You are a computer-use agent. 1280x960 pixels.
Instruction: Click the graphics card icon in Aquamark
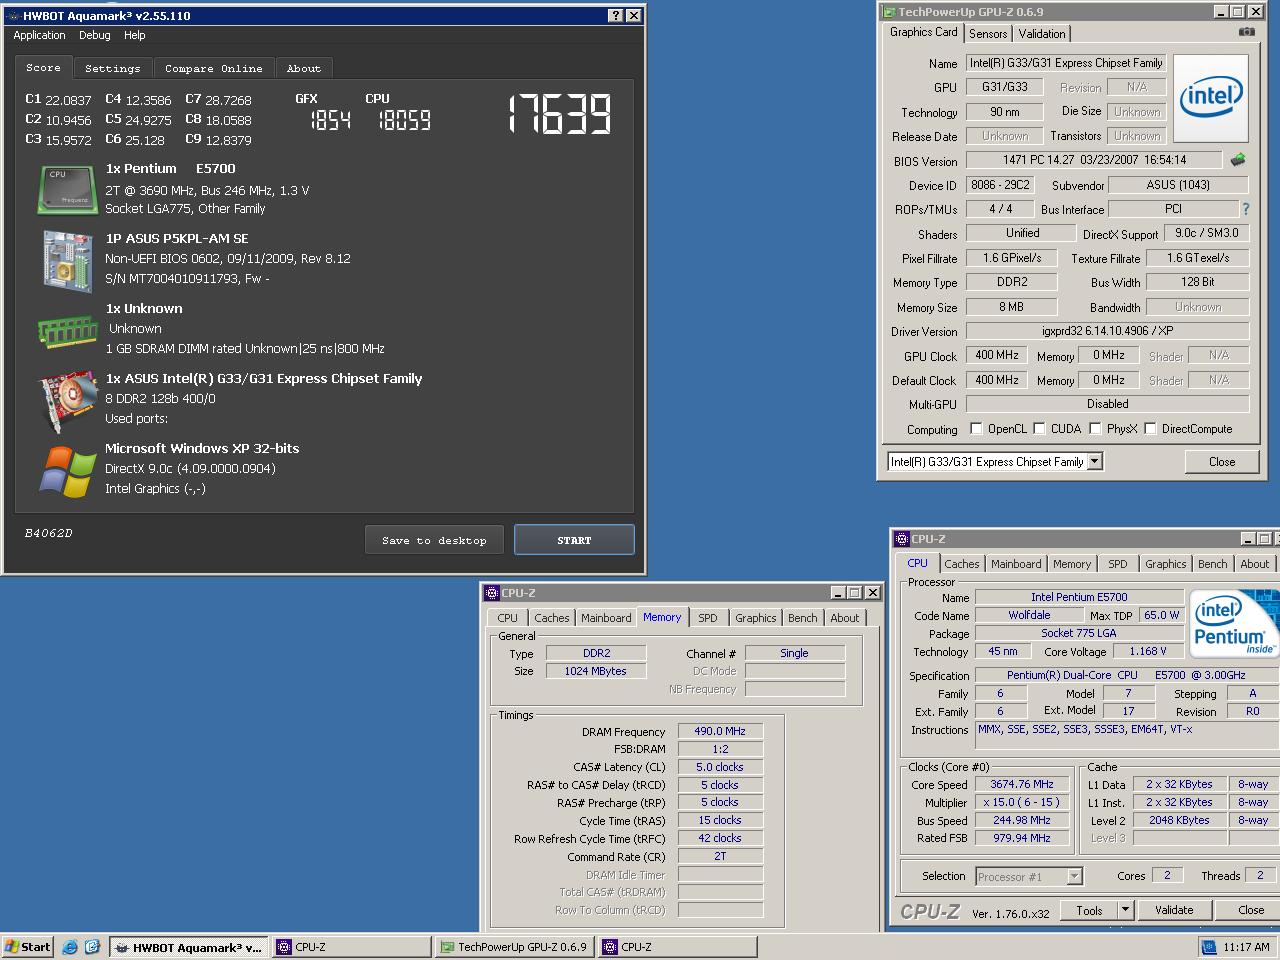[x=67, y=401]
